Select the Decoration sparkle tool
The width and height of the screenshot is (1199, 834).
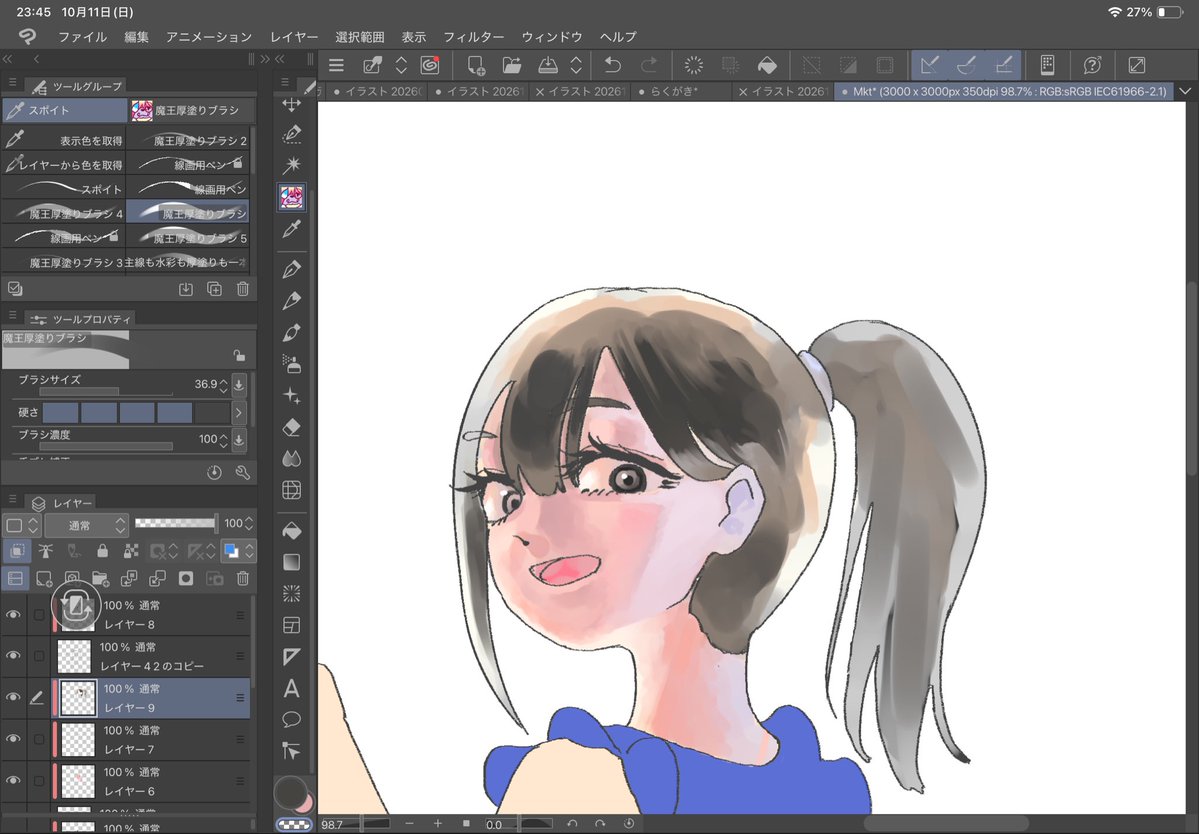pos(291,395)
